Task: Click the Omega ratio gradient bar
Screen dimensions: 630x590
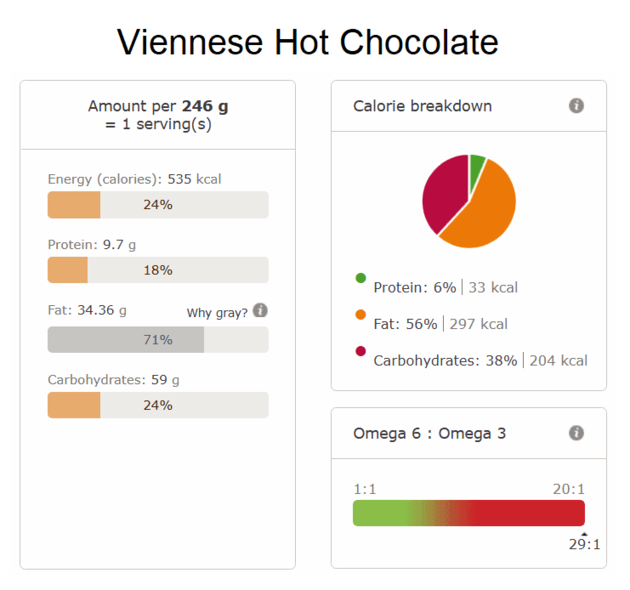Action: click(468, 513)
